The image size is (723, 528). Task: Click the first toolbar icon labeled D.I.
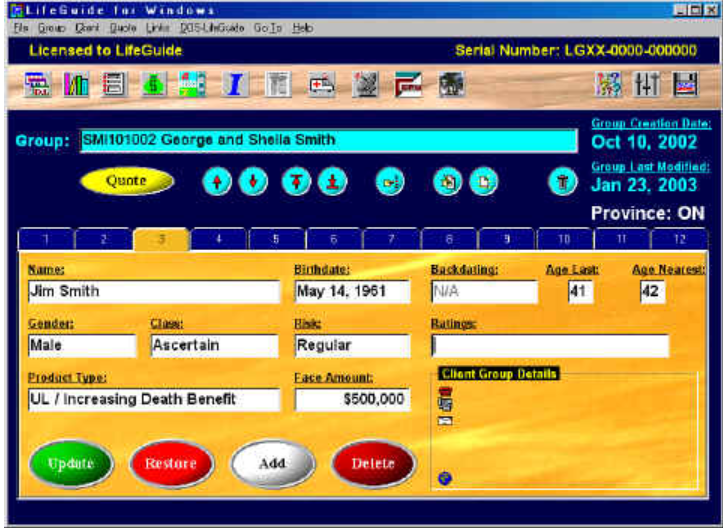pos(38,84)
